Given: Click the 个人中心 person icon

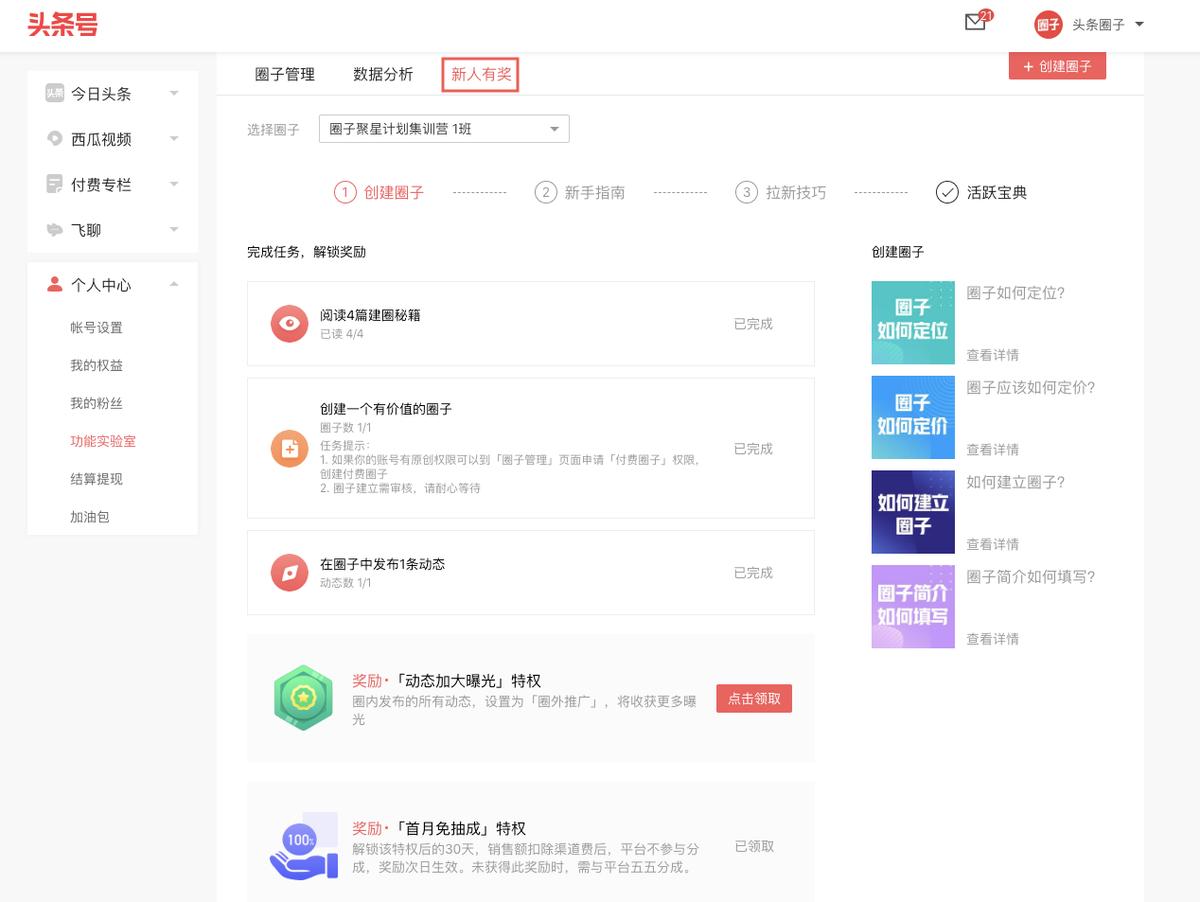Looking at the screenshot, I should pyautogui.click(x=55, y=284).
